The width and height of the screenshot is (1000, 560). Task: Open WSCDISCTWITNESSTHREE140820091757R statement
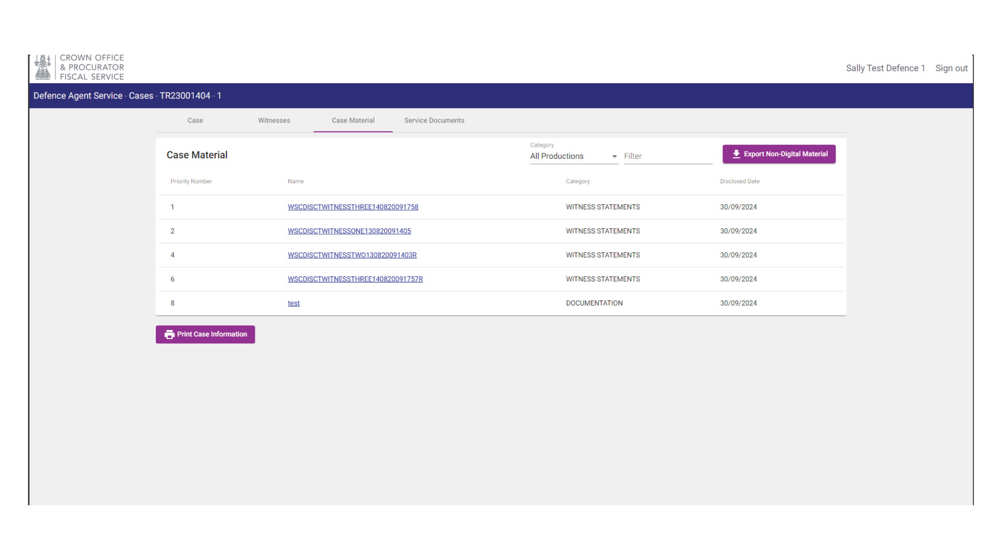tap(355, 279)
